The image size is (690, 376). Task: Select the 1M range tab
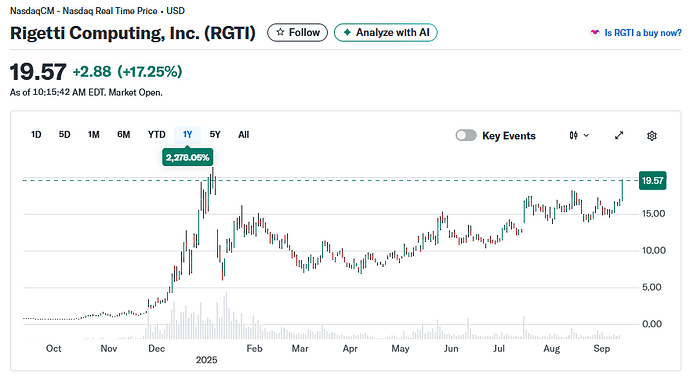[94, 135]
